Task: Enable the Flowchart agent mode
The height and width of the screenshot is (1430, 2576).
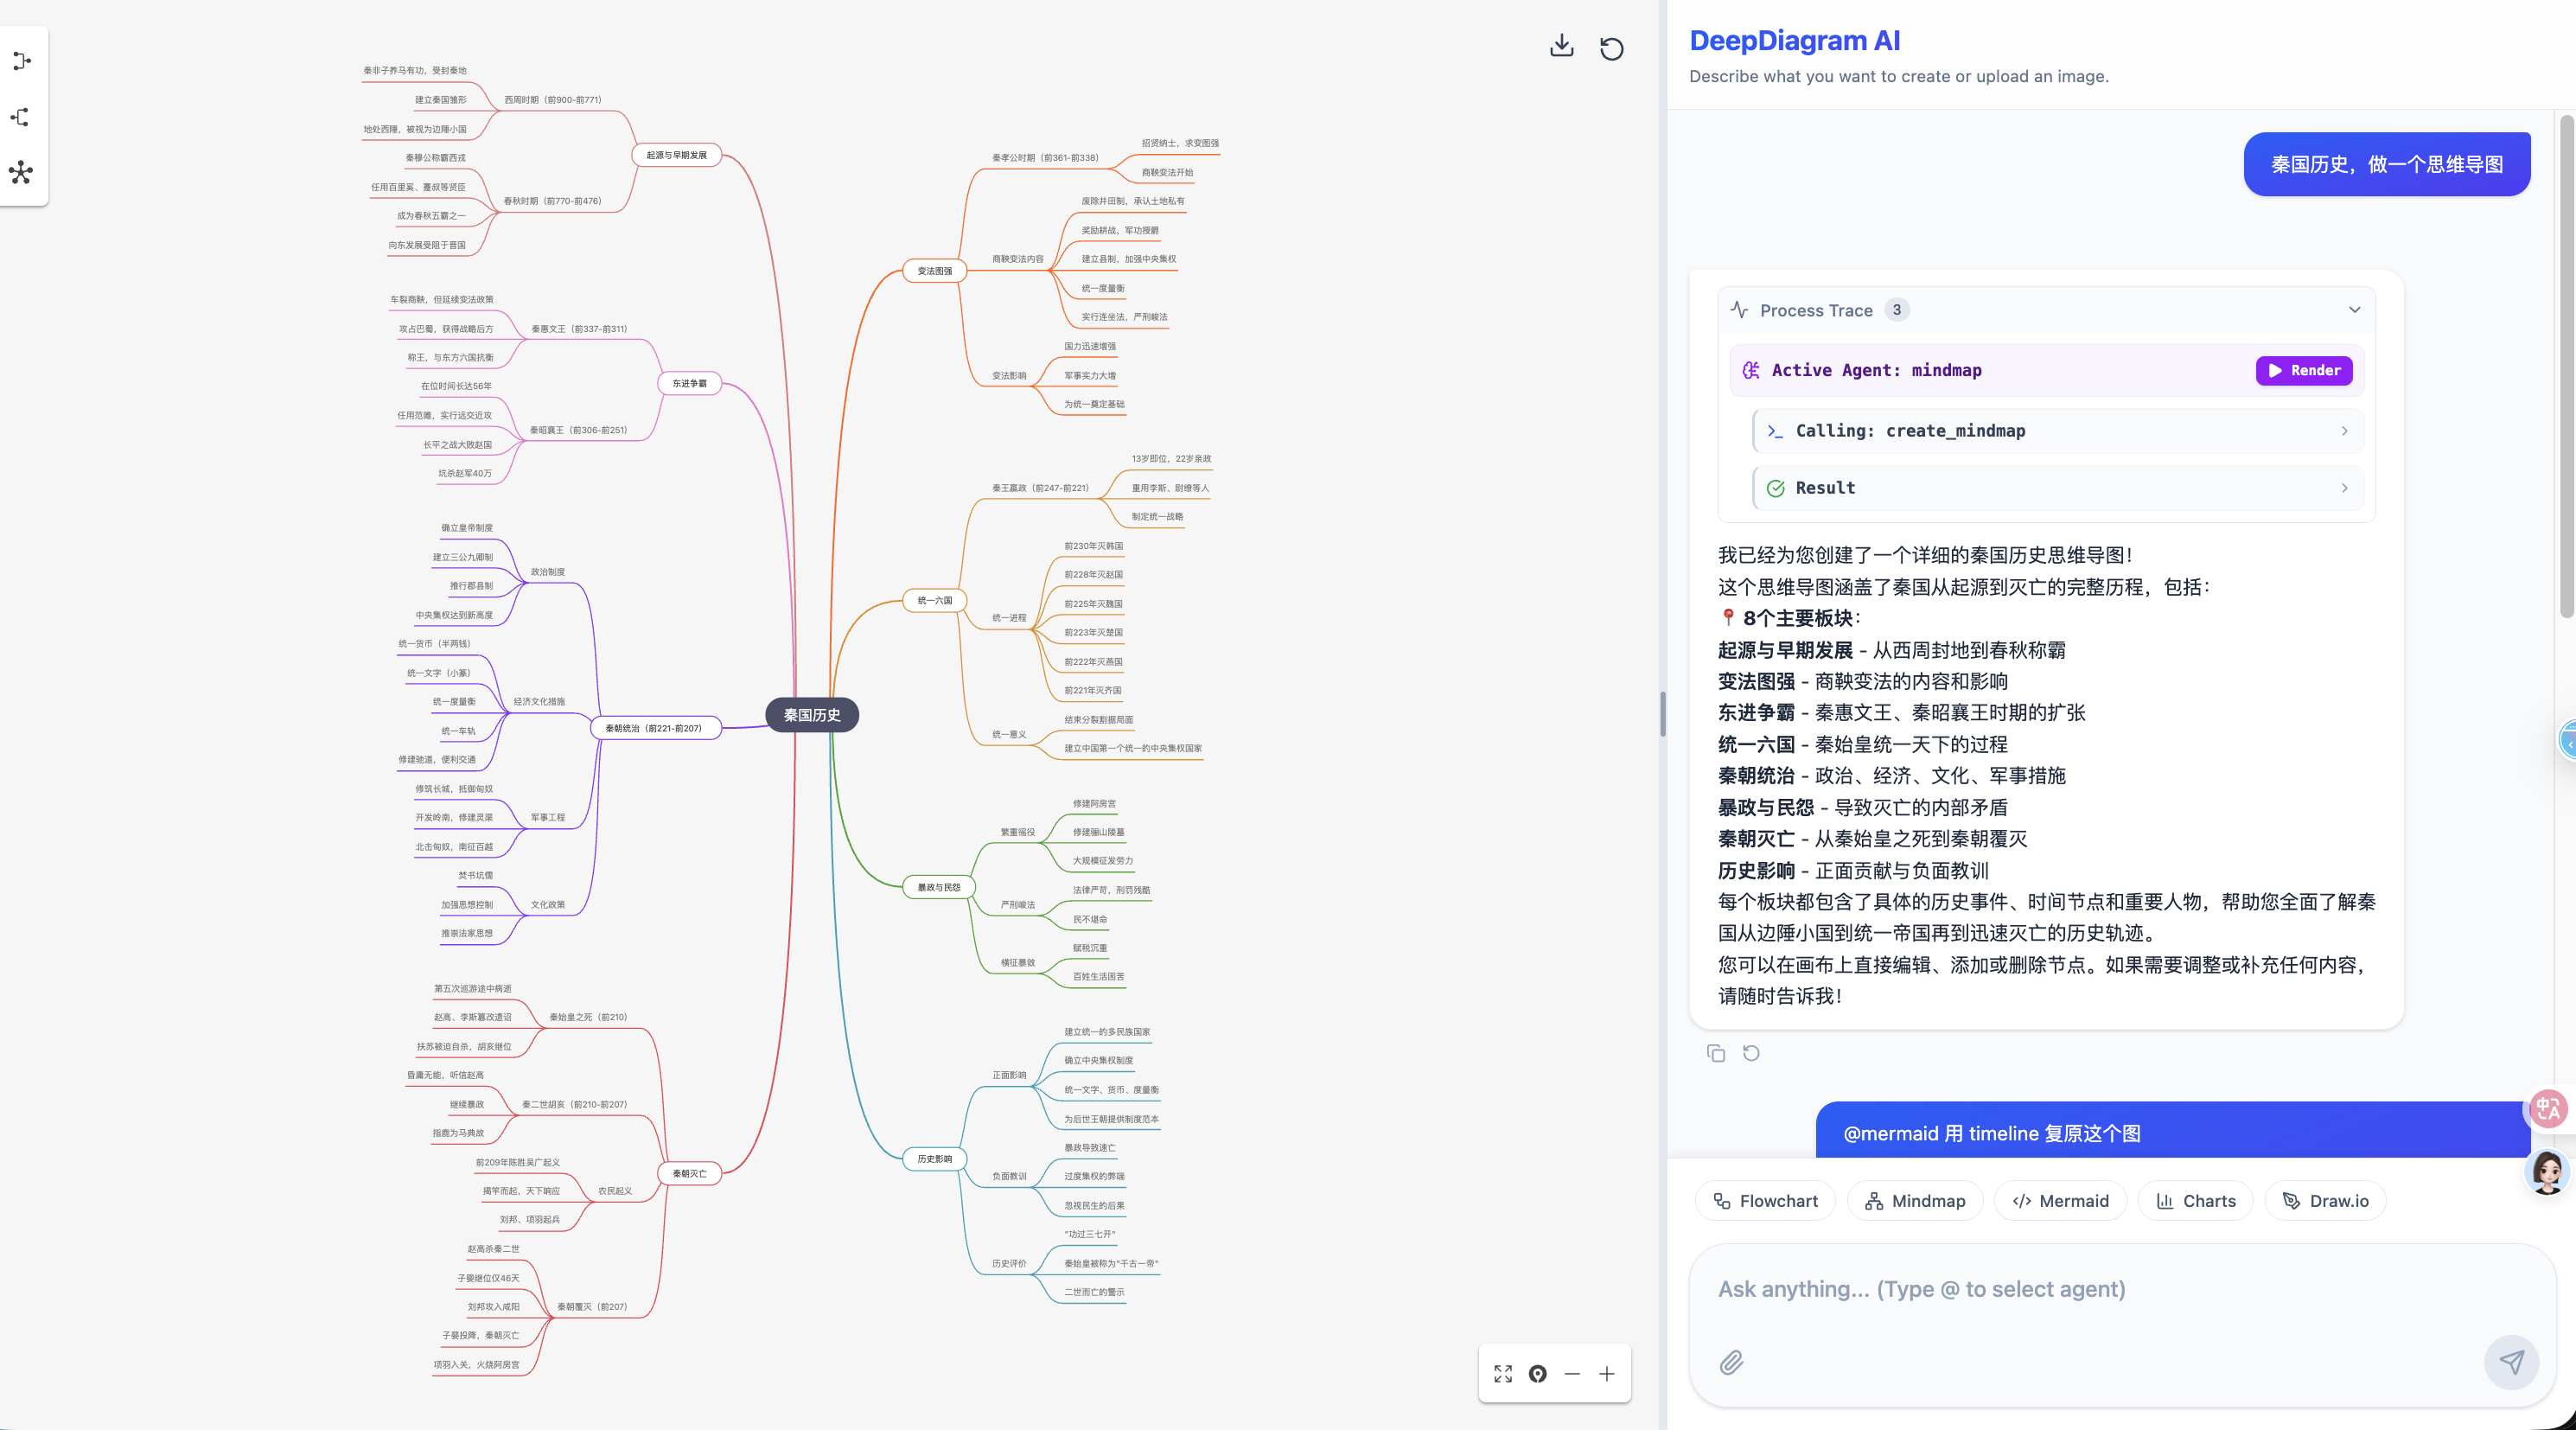Action: 1765,1200
